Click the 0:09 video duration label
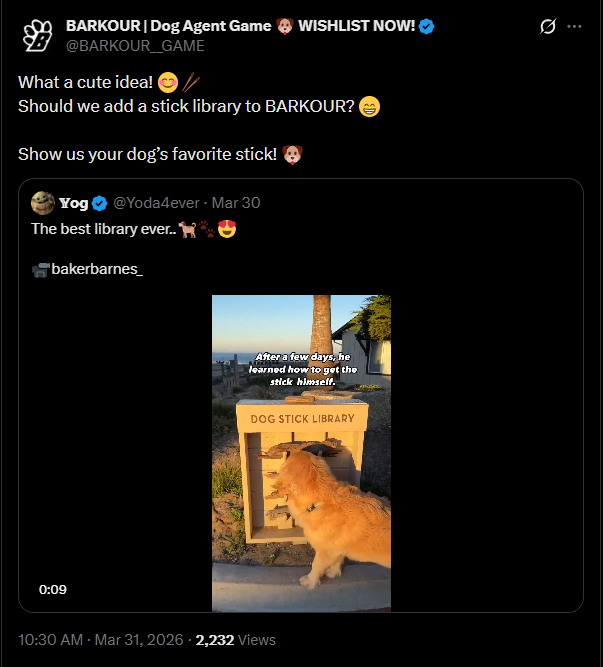The width and height of the screenshot is (603, 667). [53, 589]
